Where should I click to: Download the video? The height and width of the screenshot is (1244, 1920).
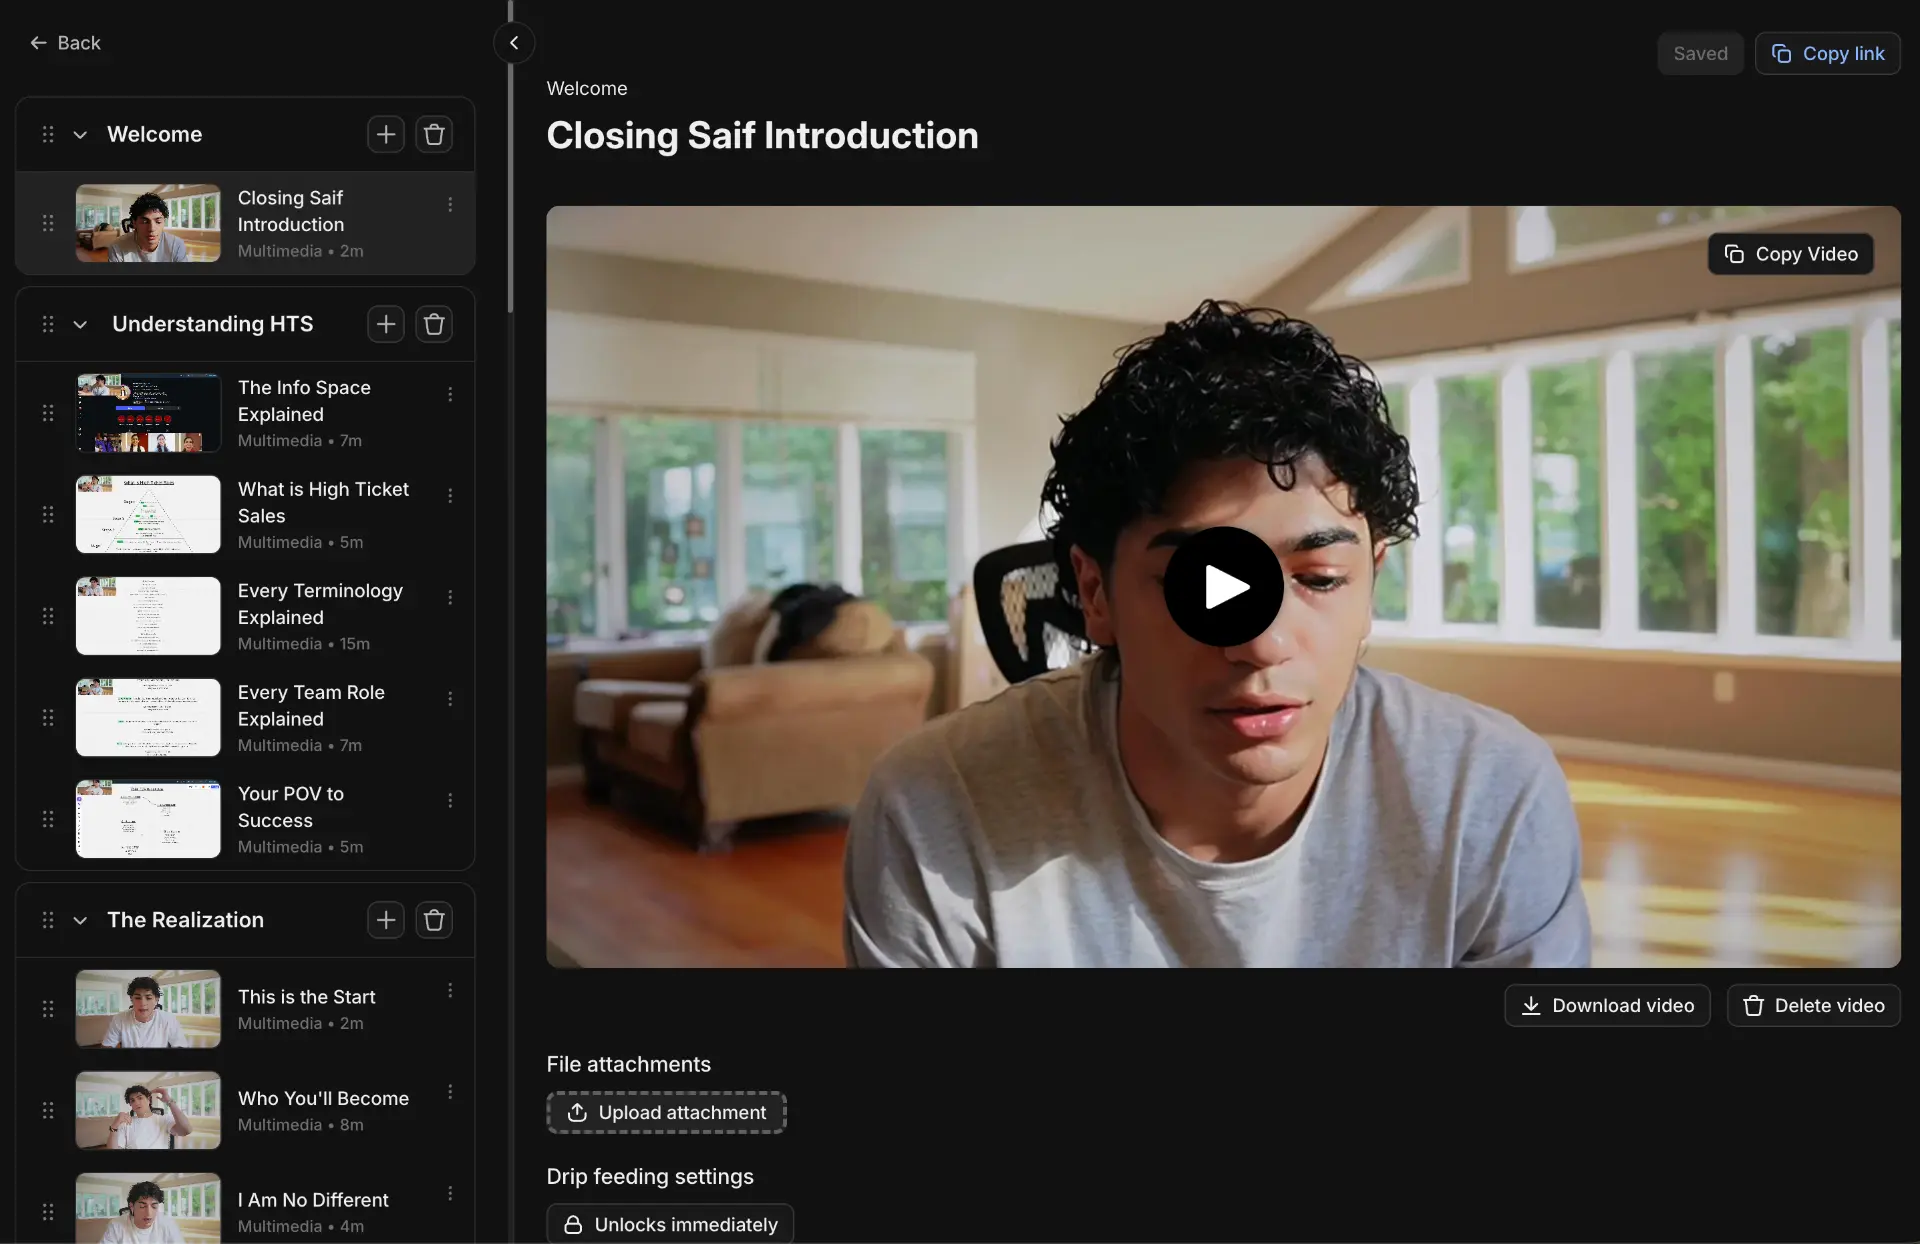click(x=1607, y=1005)
